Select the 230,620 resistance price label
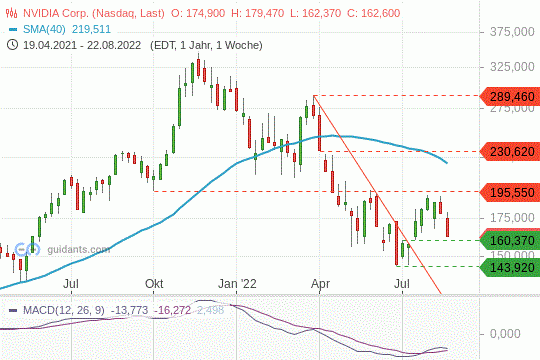 pos(511,152)
